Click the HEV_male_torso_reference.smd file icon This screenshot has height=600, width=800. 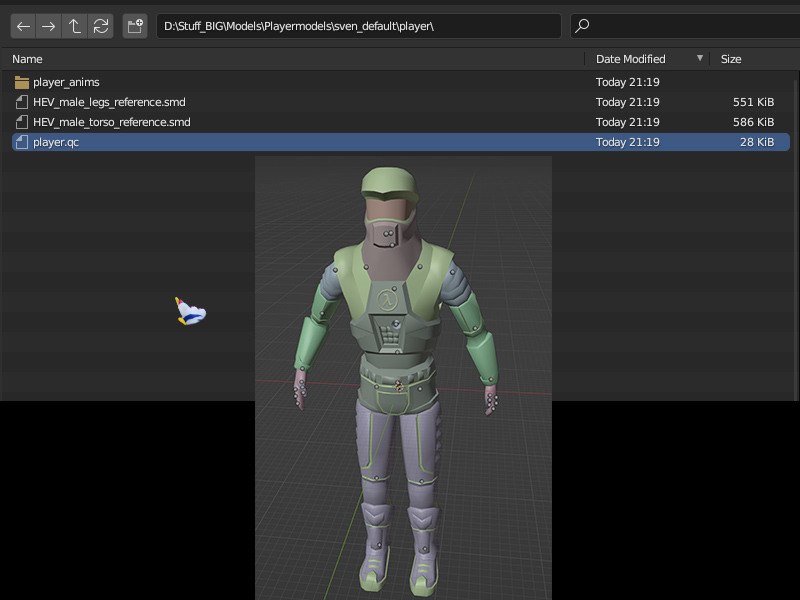click(x=22, y=122)
